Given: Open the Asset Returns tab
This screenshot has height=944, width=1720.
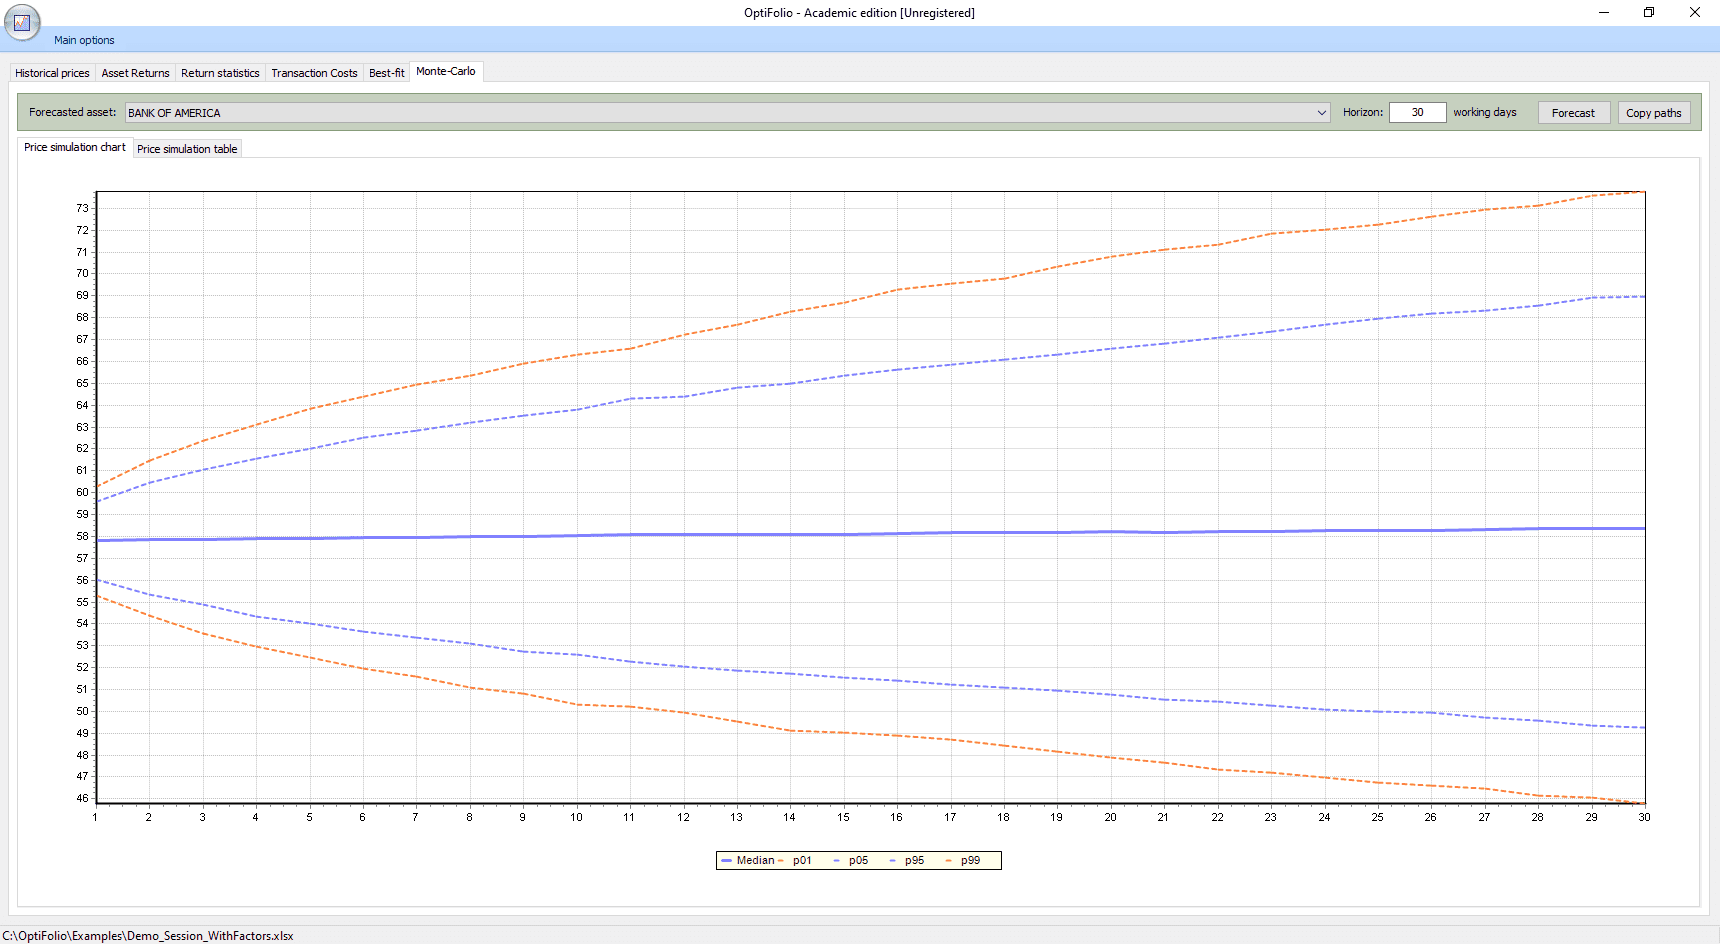Looking at the screenshot, I should 135,73.
